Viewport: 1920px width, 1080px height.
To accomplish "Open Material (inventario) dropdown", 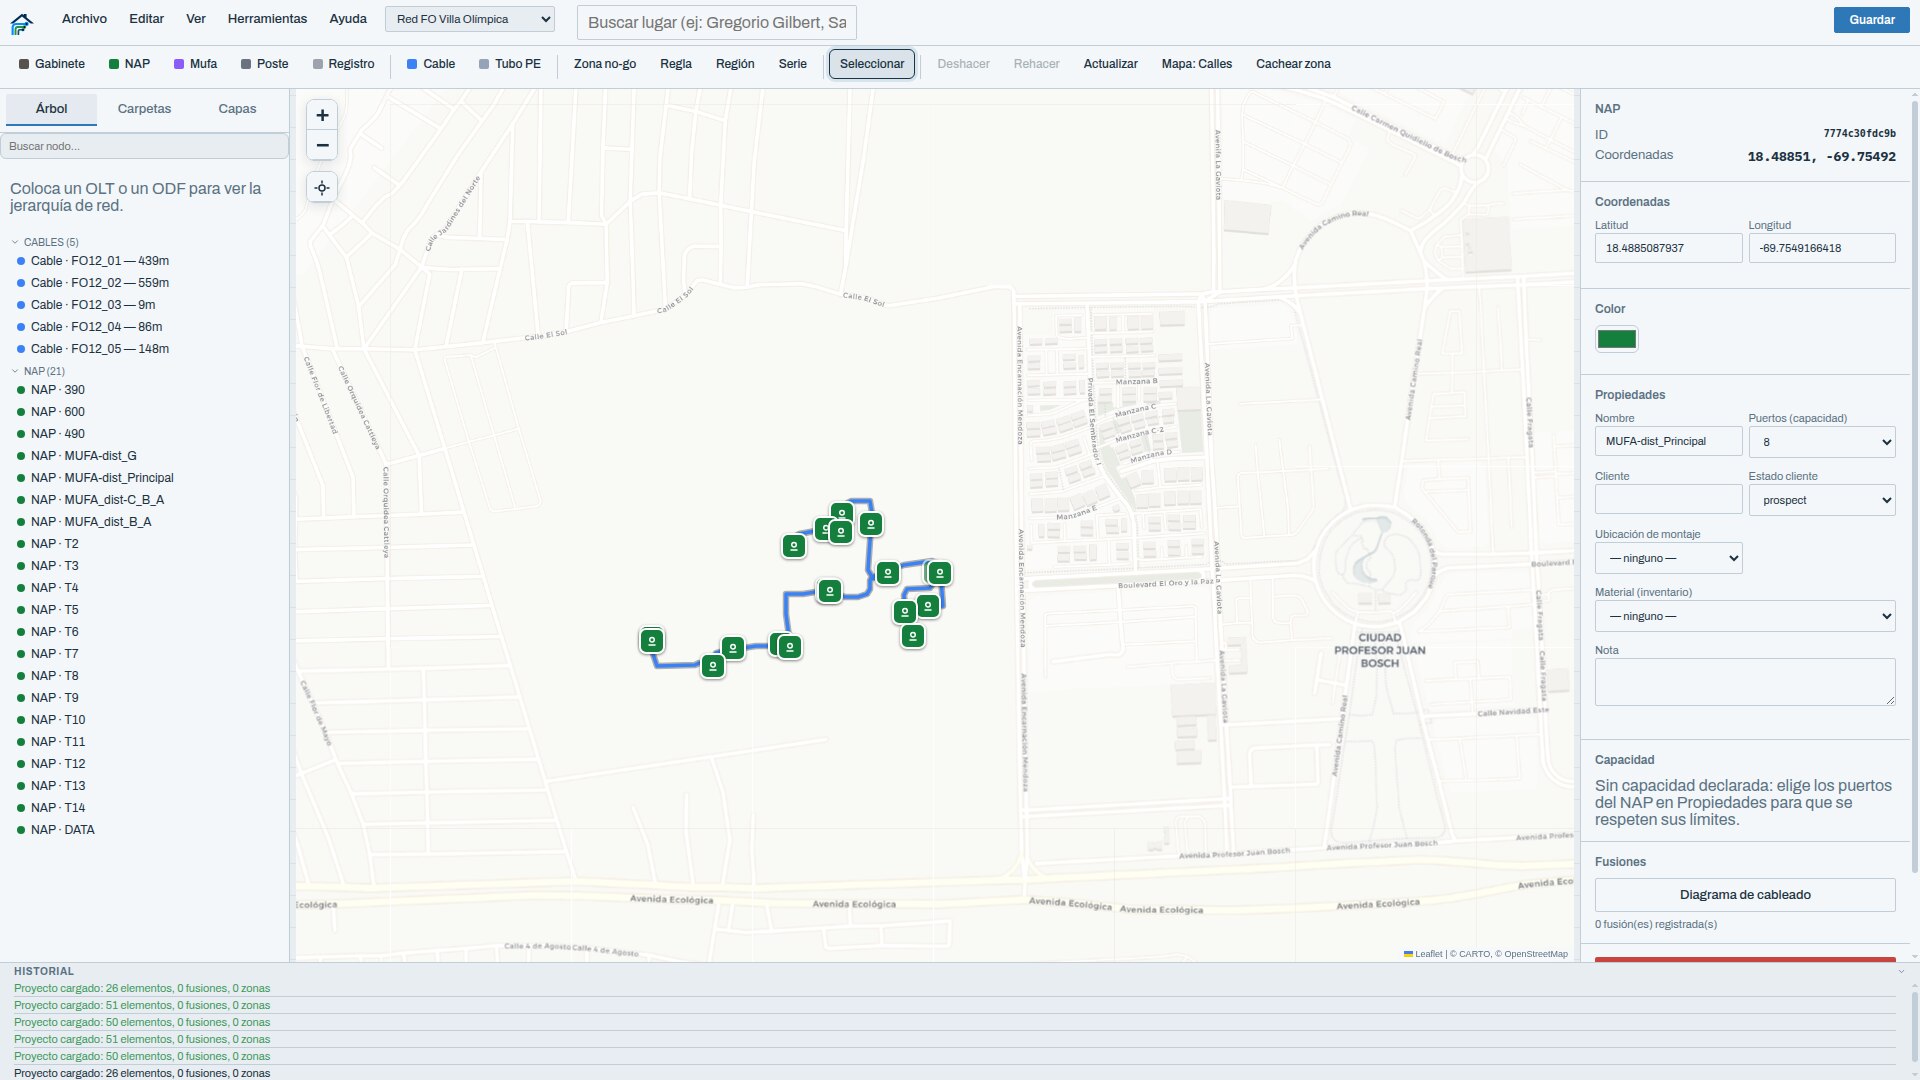I will coord(1745,616).
